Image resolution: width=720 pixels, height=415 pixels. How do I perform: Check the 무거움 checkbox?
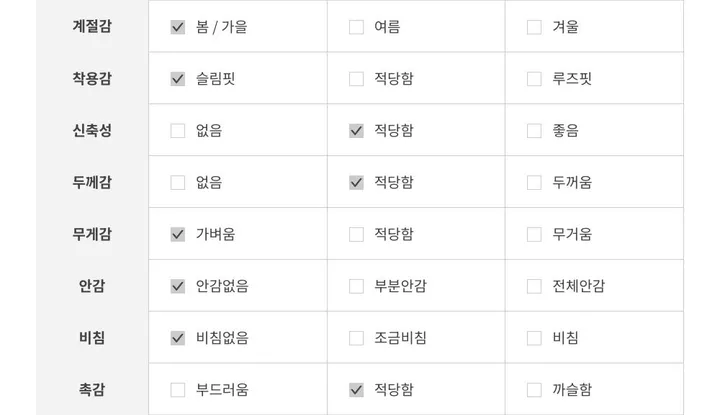534,235
